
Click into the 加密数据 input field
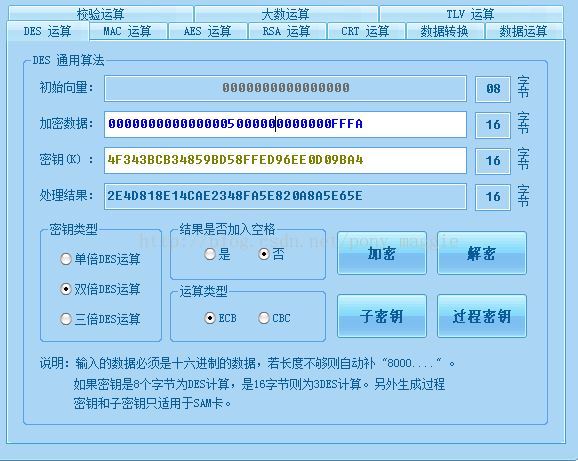click(x=285, y=124)
